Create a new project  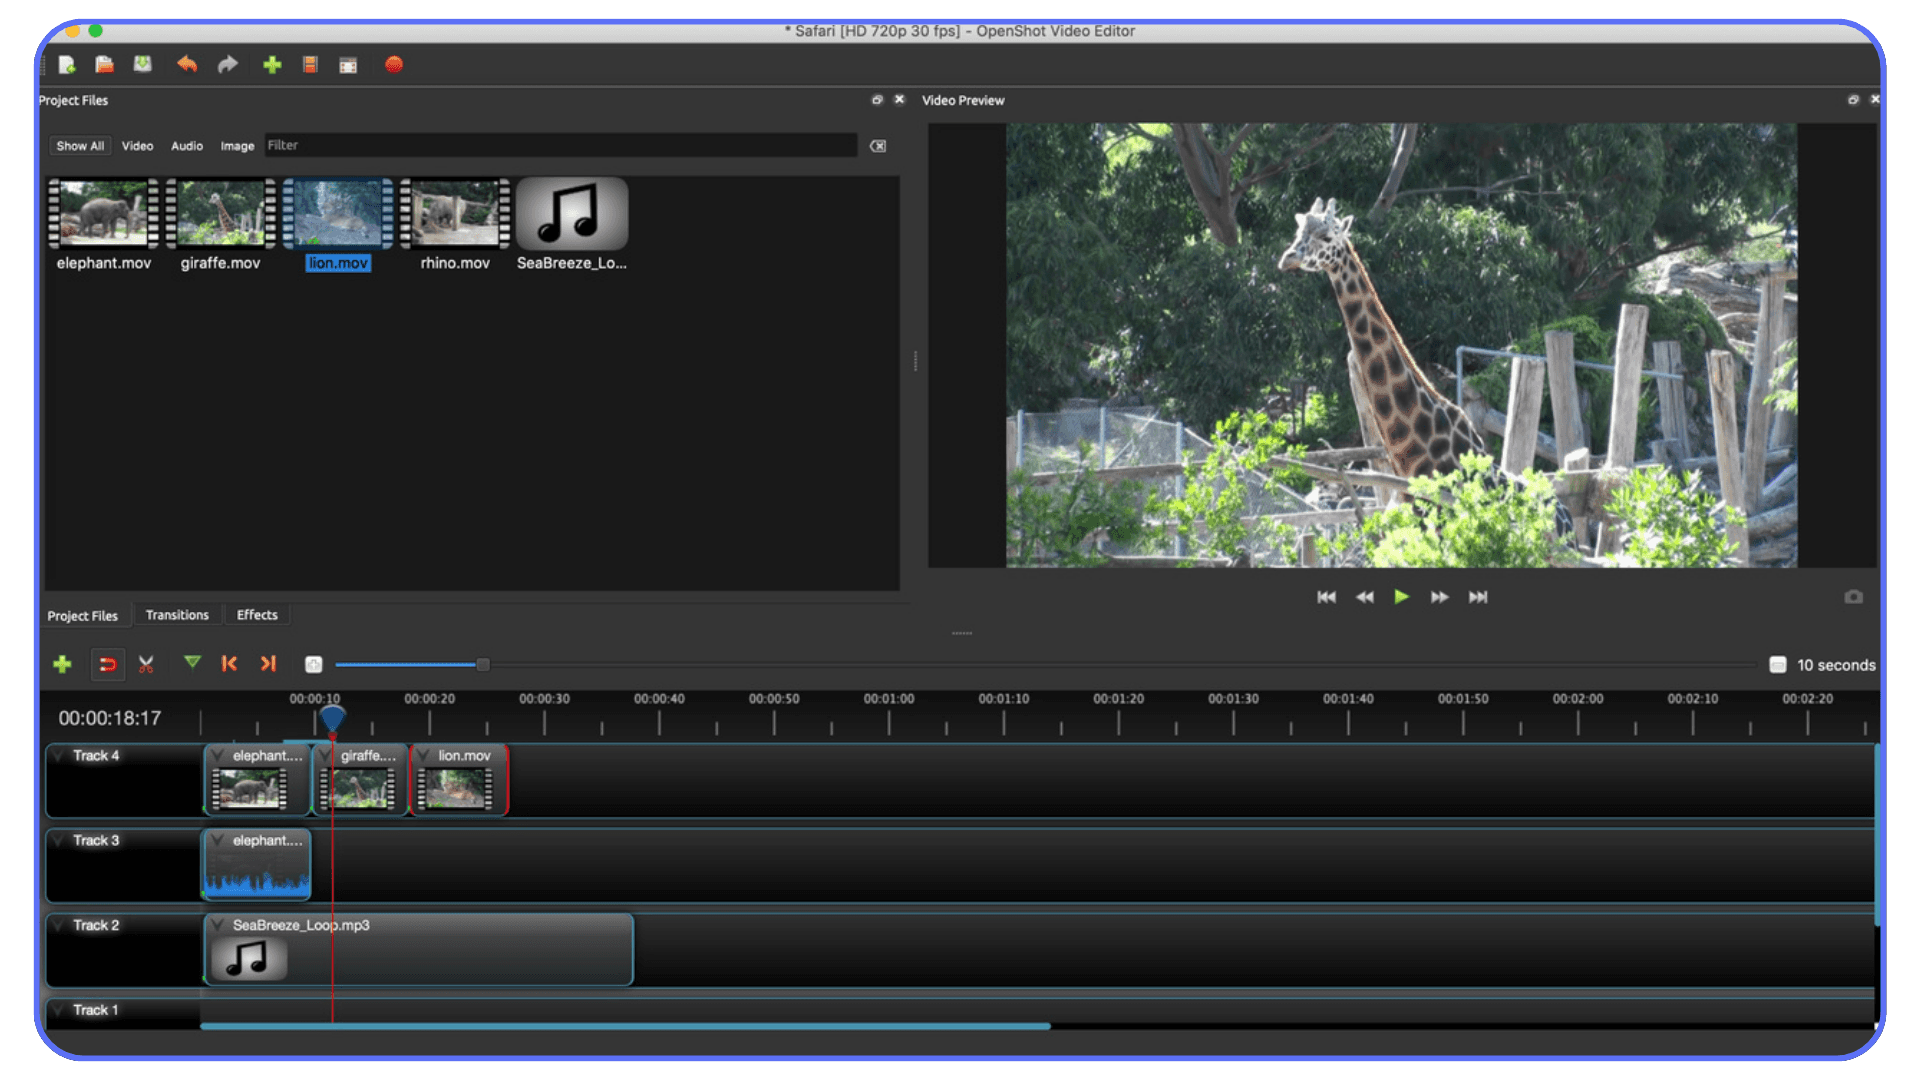[67, 65]
